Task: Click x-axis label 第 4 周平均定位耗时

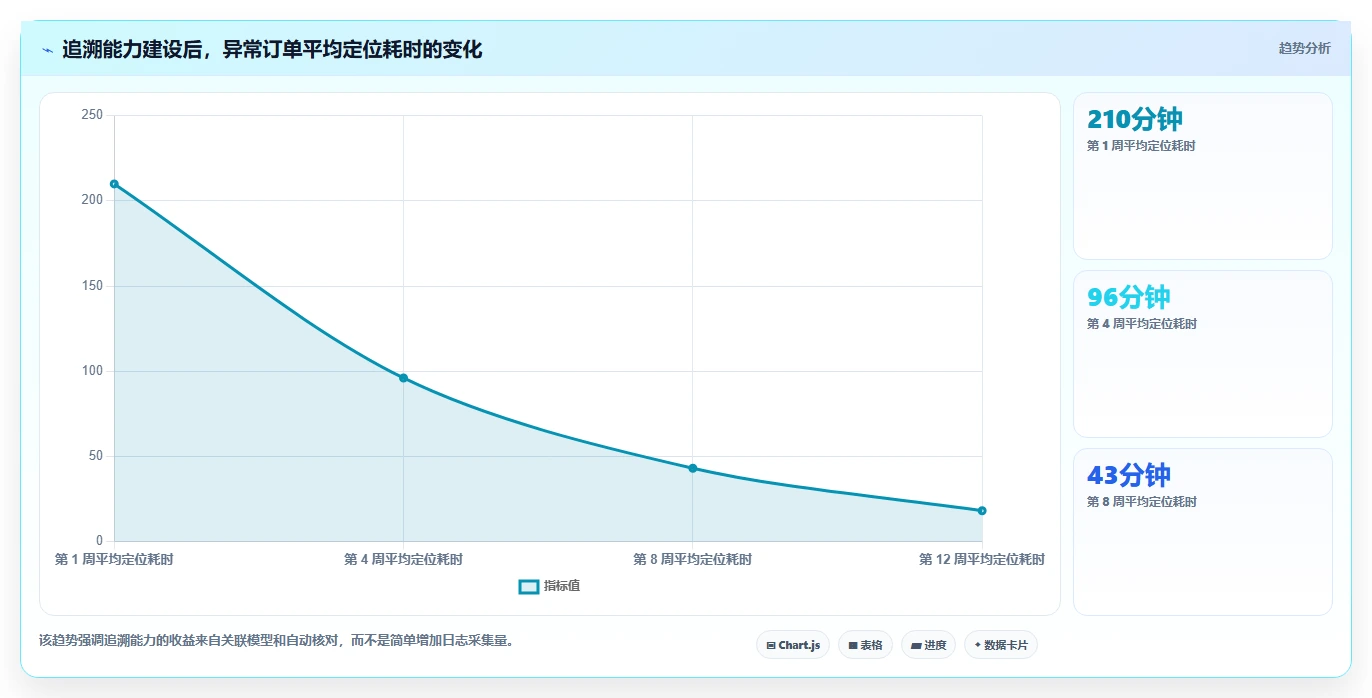Action: [403, 560]
